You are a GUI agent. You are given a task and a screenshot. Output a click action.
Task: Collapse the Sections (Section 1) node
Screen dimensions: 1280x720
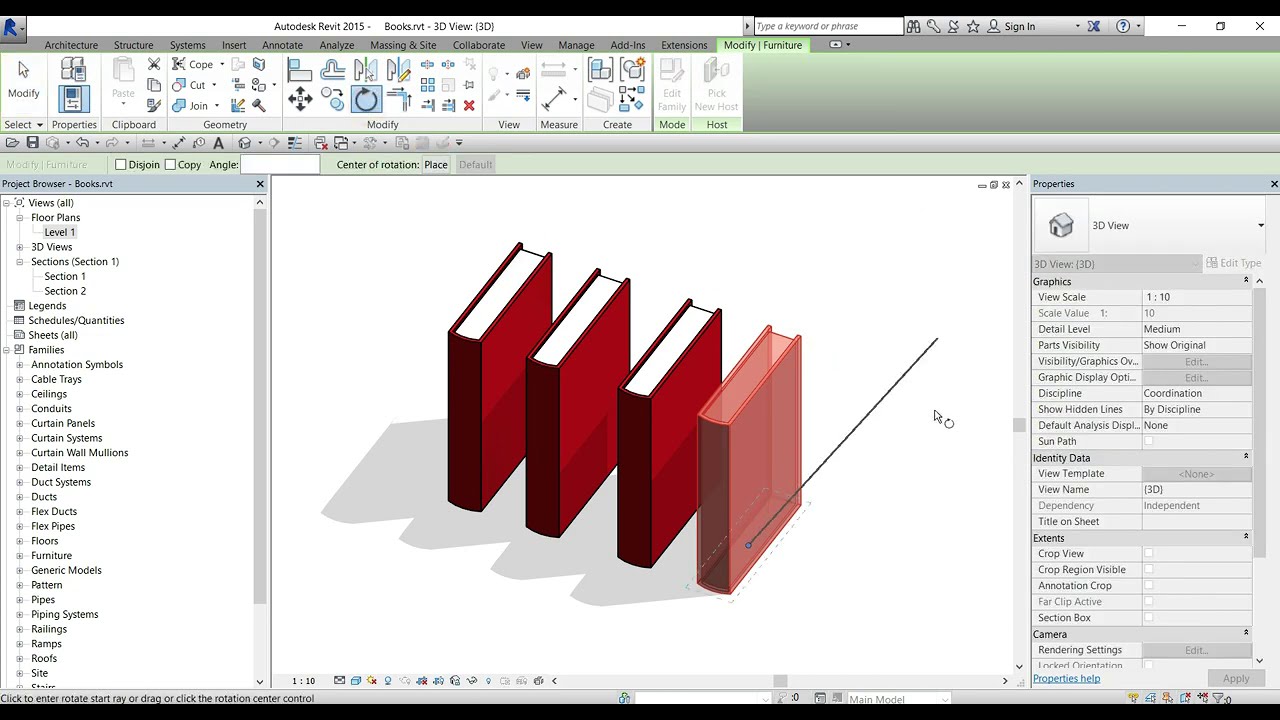click(20, 261)
